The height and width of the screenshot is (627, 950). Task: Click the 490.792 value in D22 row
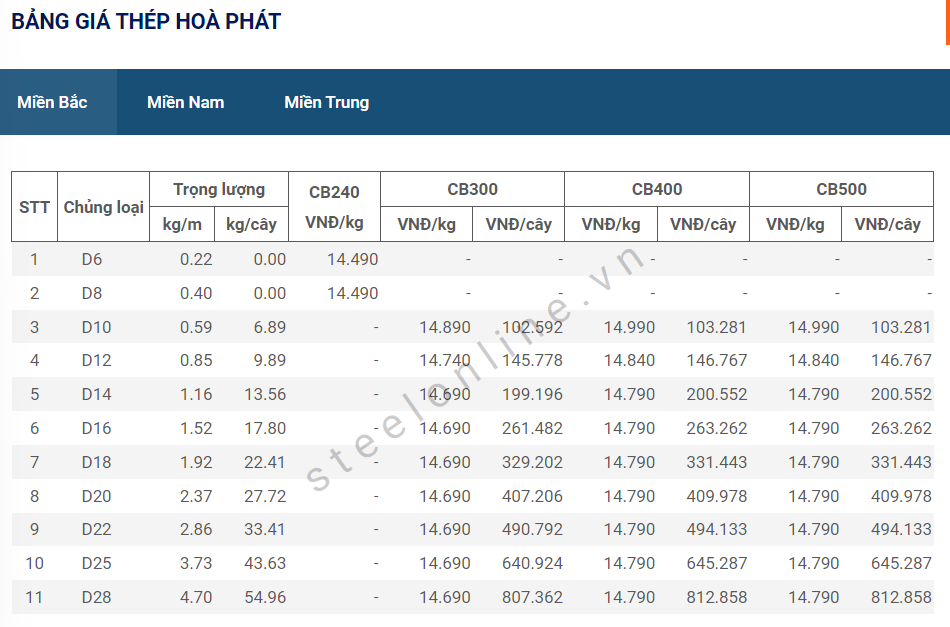point(533,529)
